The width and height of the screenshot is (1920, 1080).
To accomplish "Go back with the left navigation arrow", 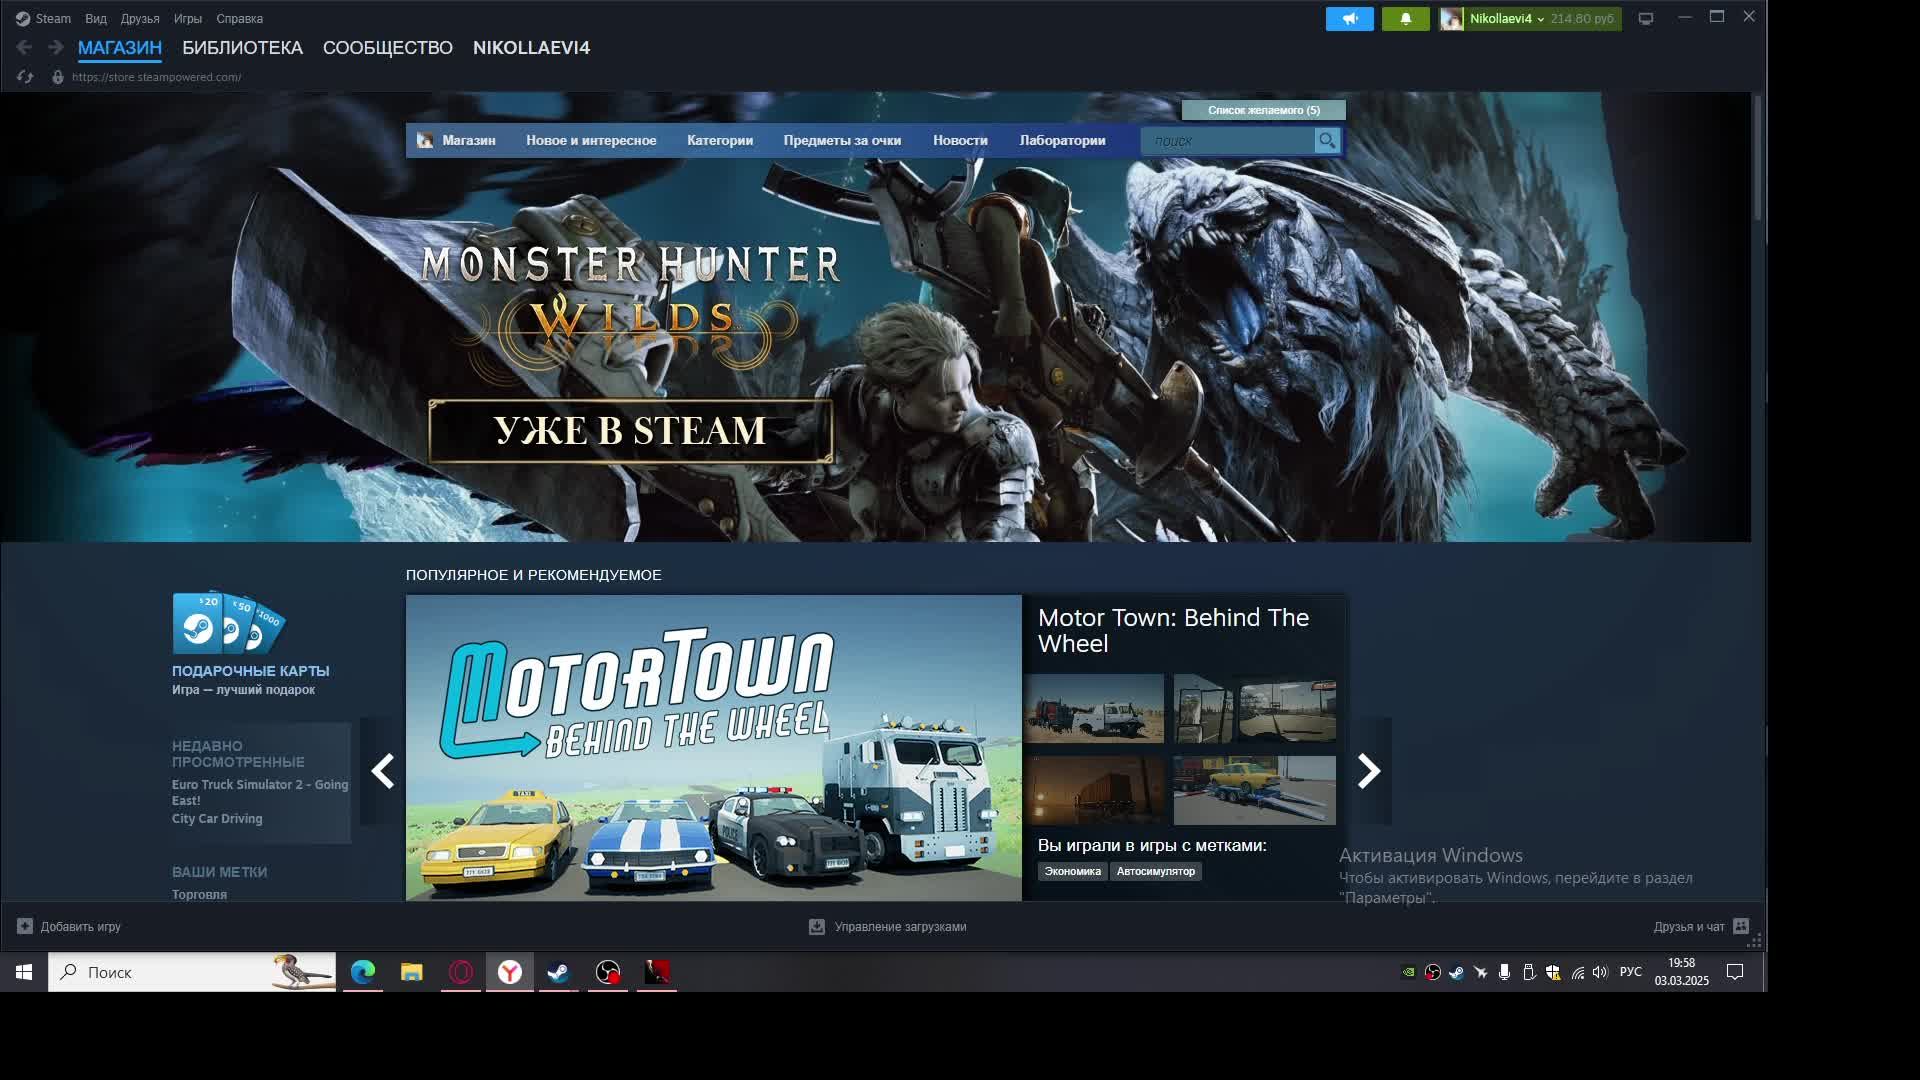I will click(x=25, y=48).
